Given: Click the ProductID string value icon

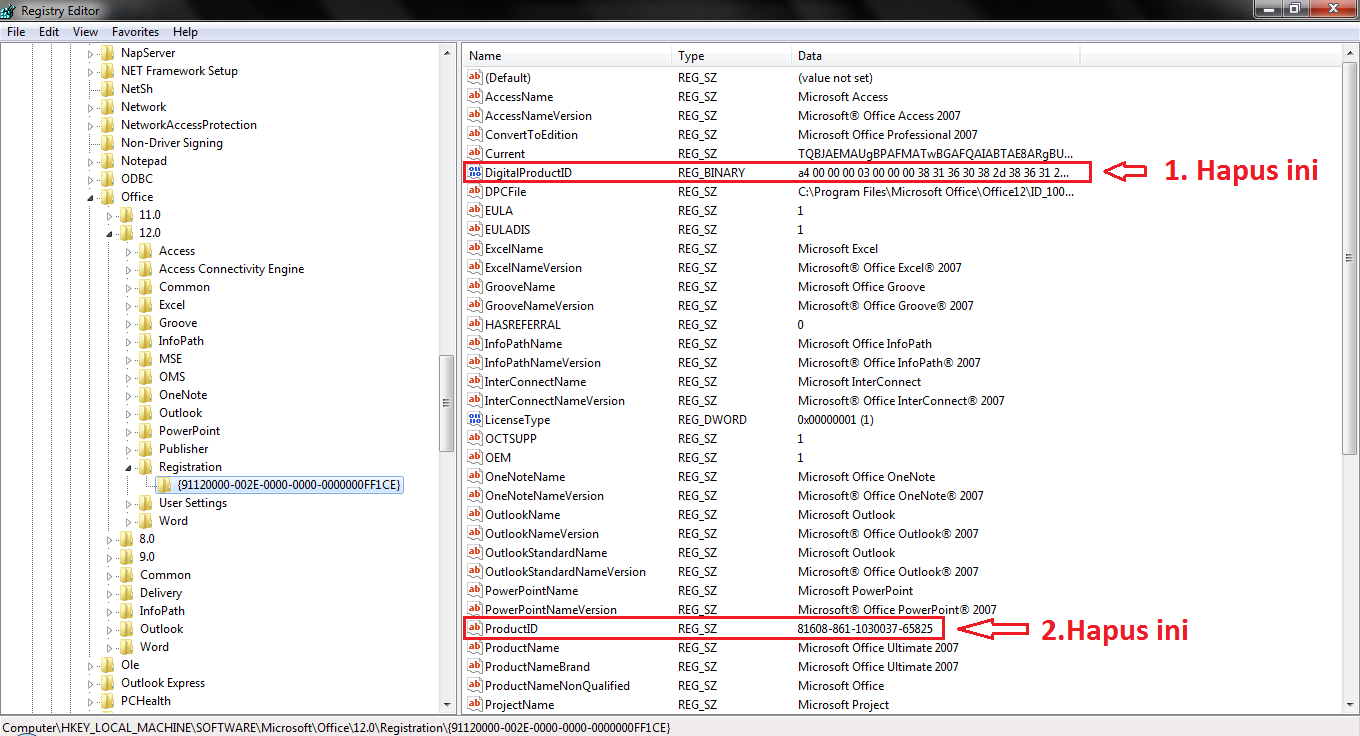Looking at the screenshot, I should tap(475, 629).
